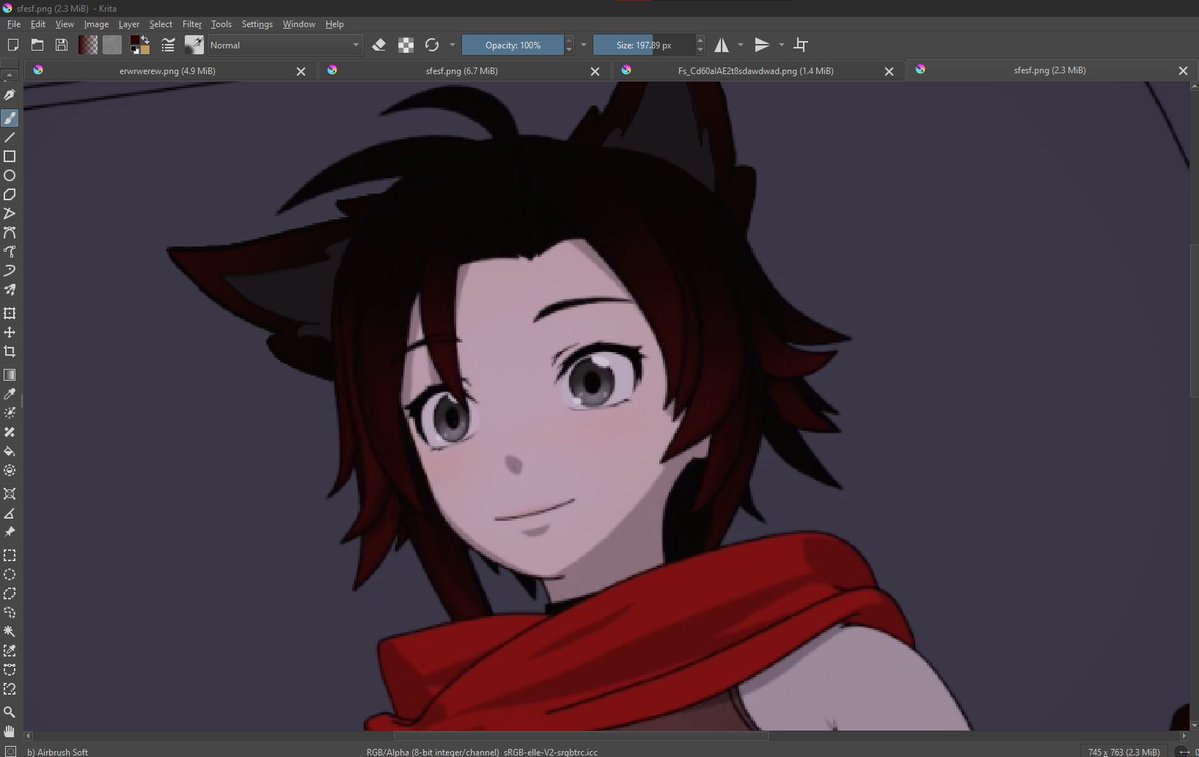The image size is (1199, 757).
Task: Expand the arrow after the reload preset icon
Action: 452,45
